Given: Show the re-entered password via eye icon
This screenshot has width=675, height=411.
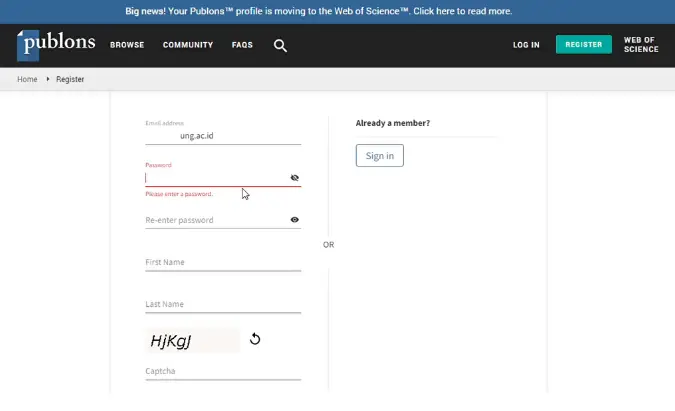Looking at the screenshot, I should click(x=295, y=220).
